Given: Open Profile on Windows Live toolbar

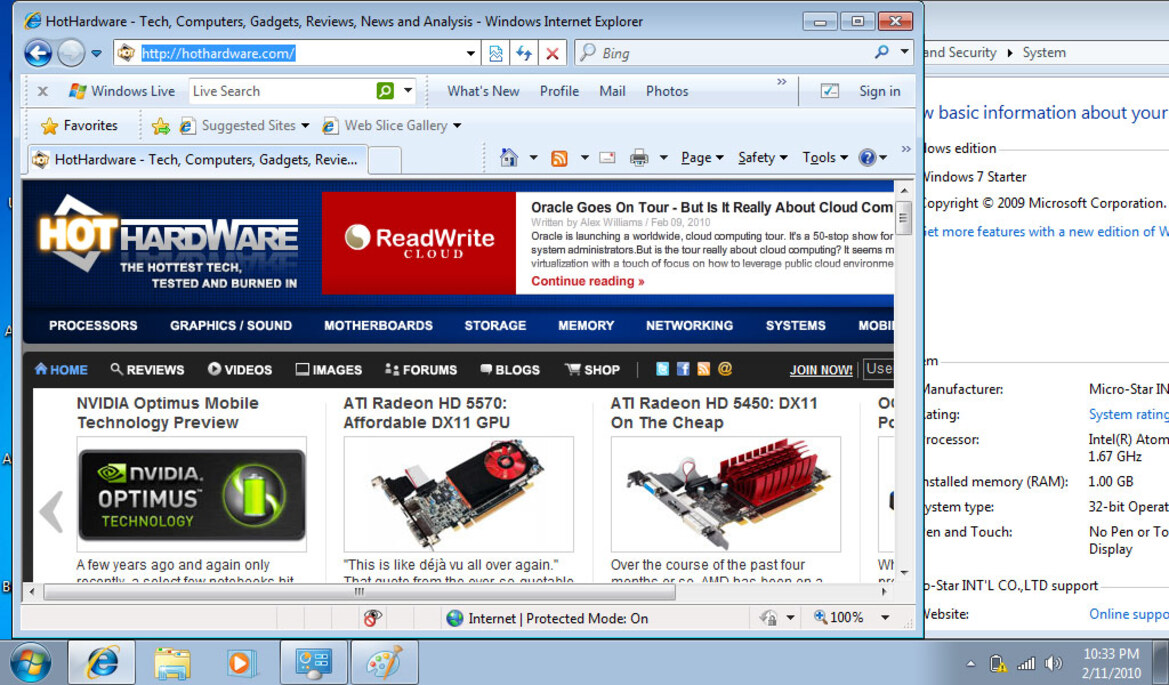Looking at the screenshot, I should [559, 91].
